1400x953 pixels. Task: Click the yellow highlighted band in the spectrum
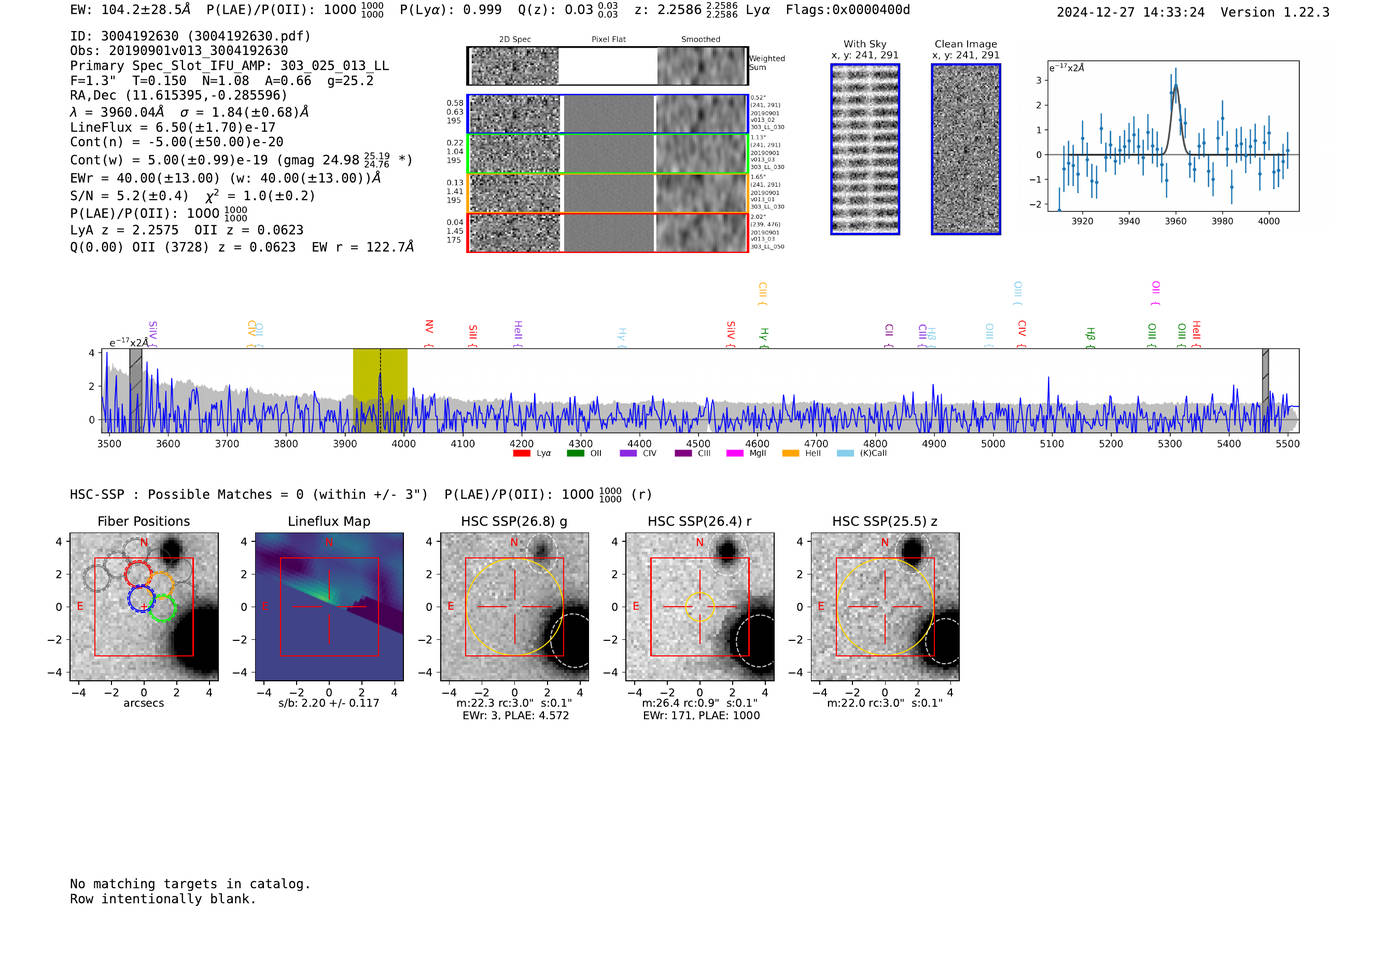380,390
